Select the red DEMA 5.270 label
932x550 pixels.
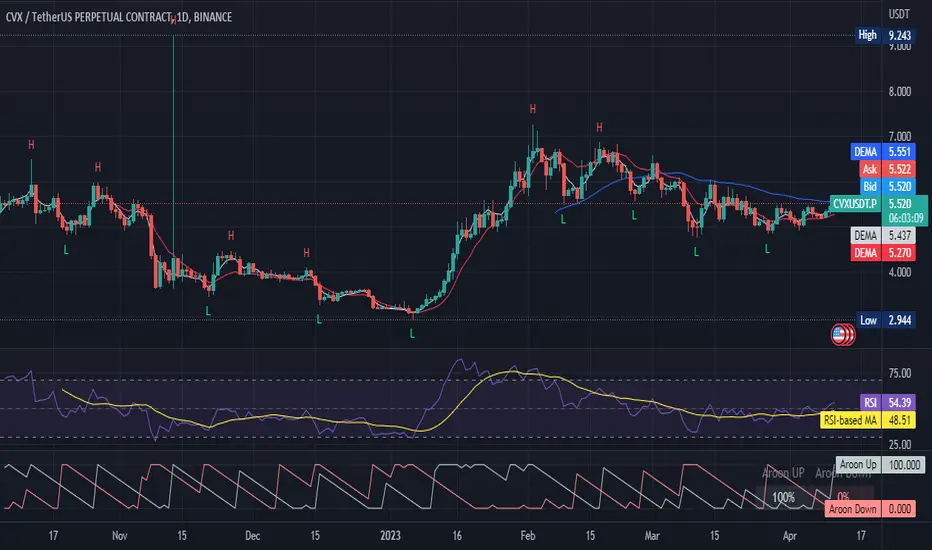click(883, 253)
